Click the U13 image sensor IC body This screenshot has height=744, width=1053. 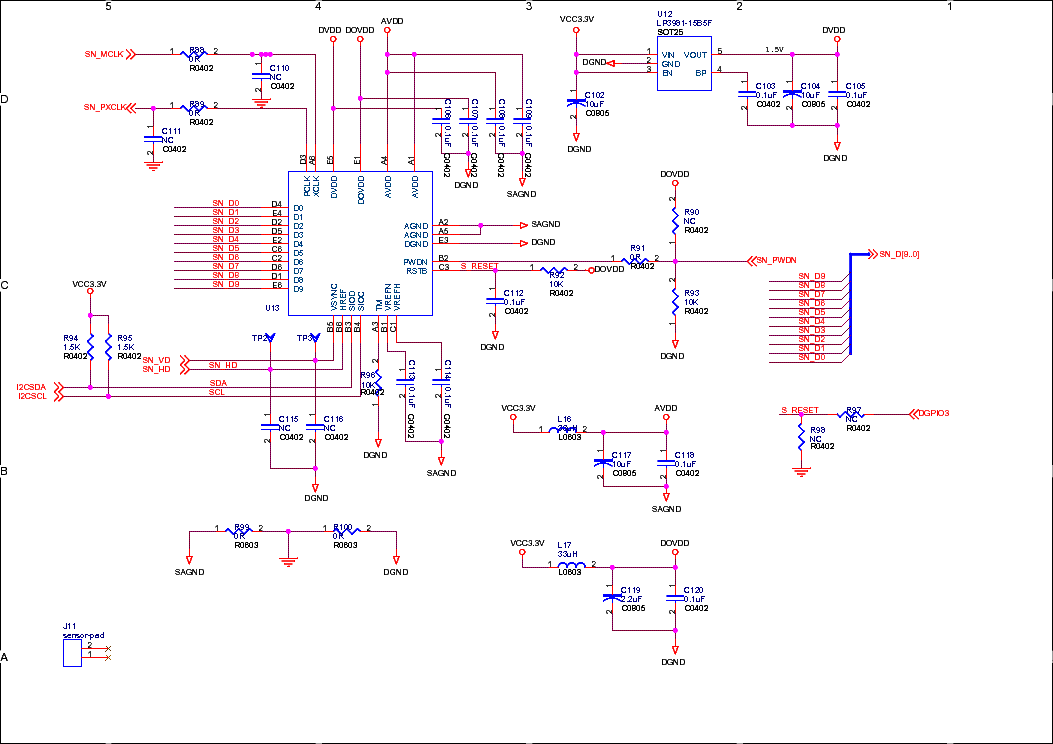[x=360, y=243]
